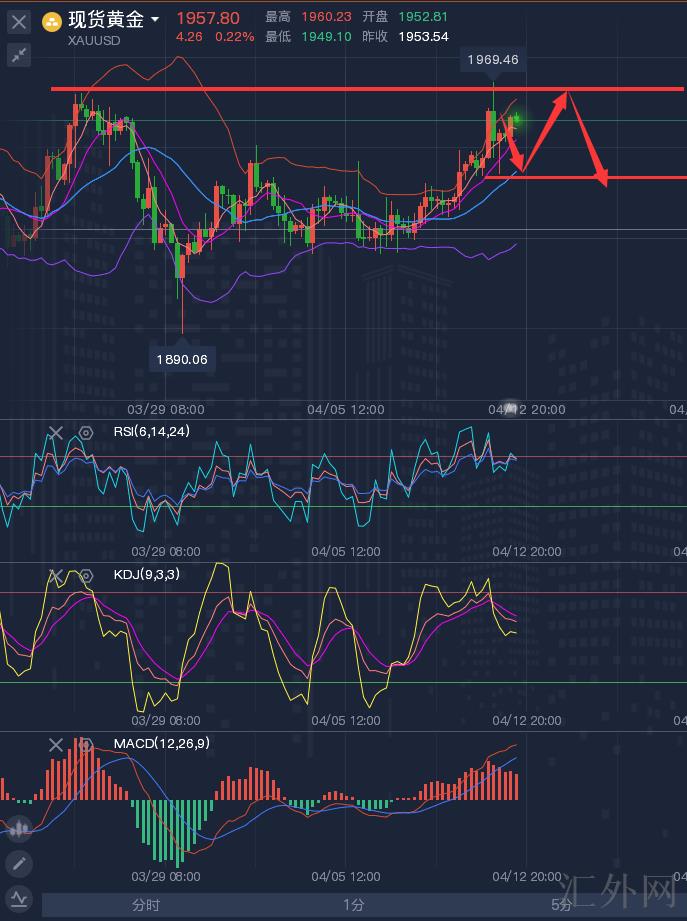
Task: Click the gold coin symbol icon
Action: tap(52, 21)
